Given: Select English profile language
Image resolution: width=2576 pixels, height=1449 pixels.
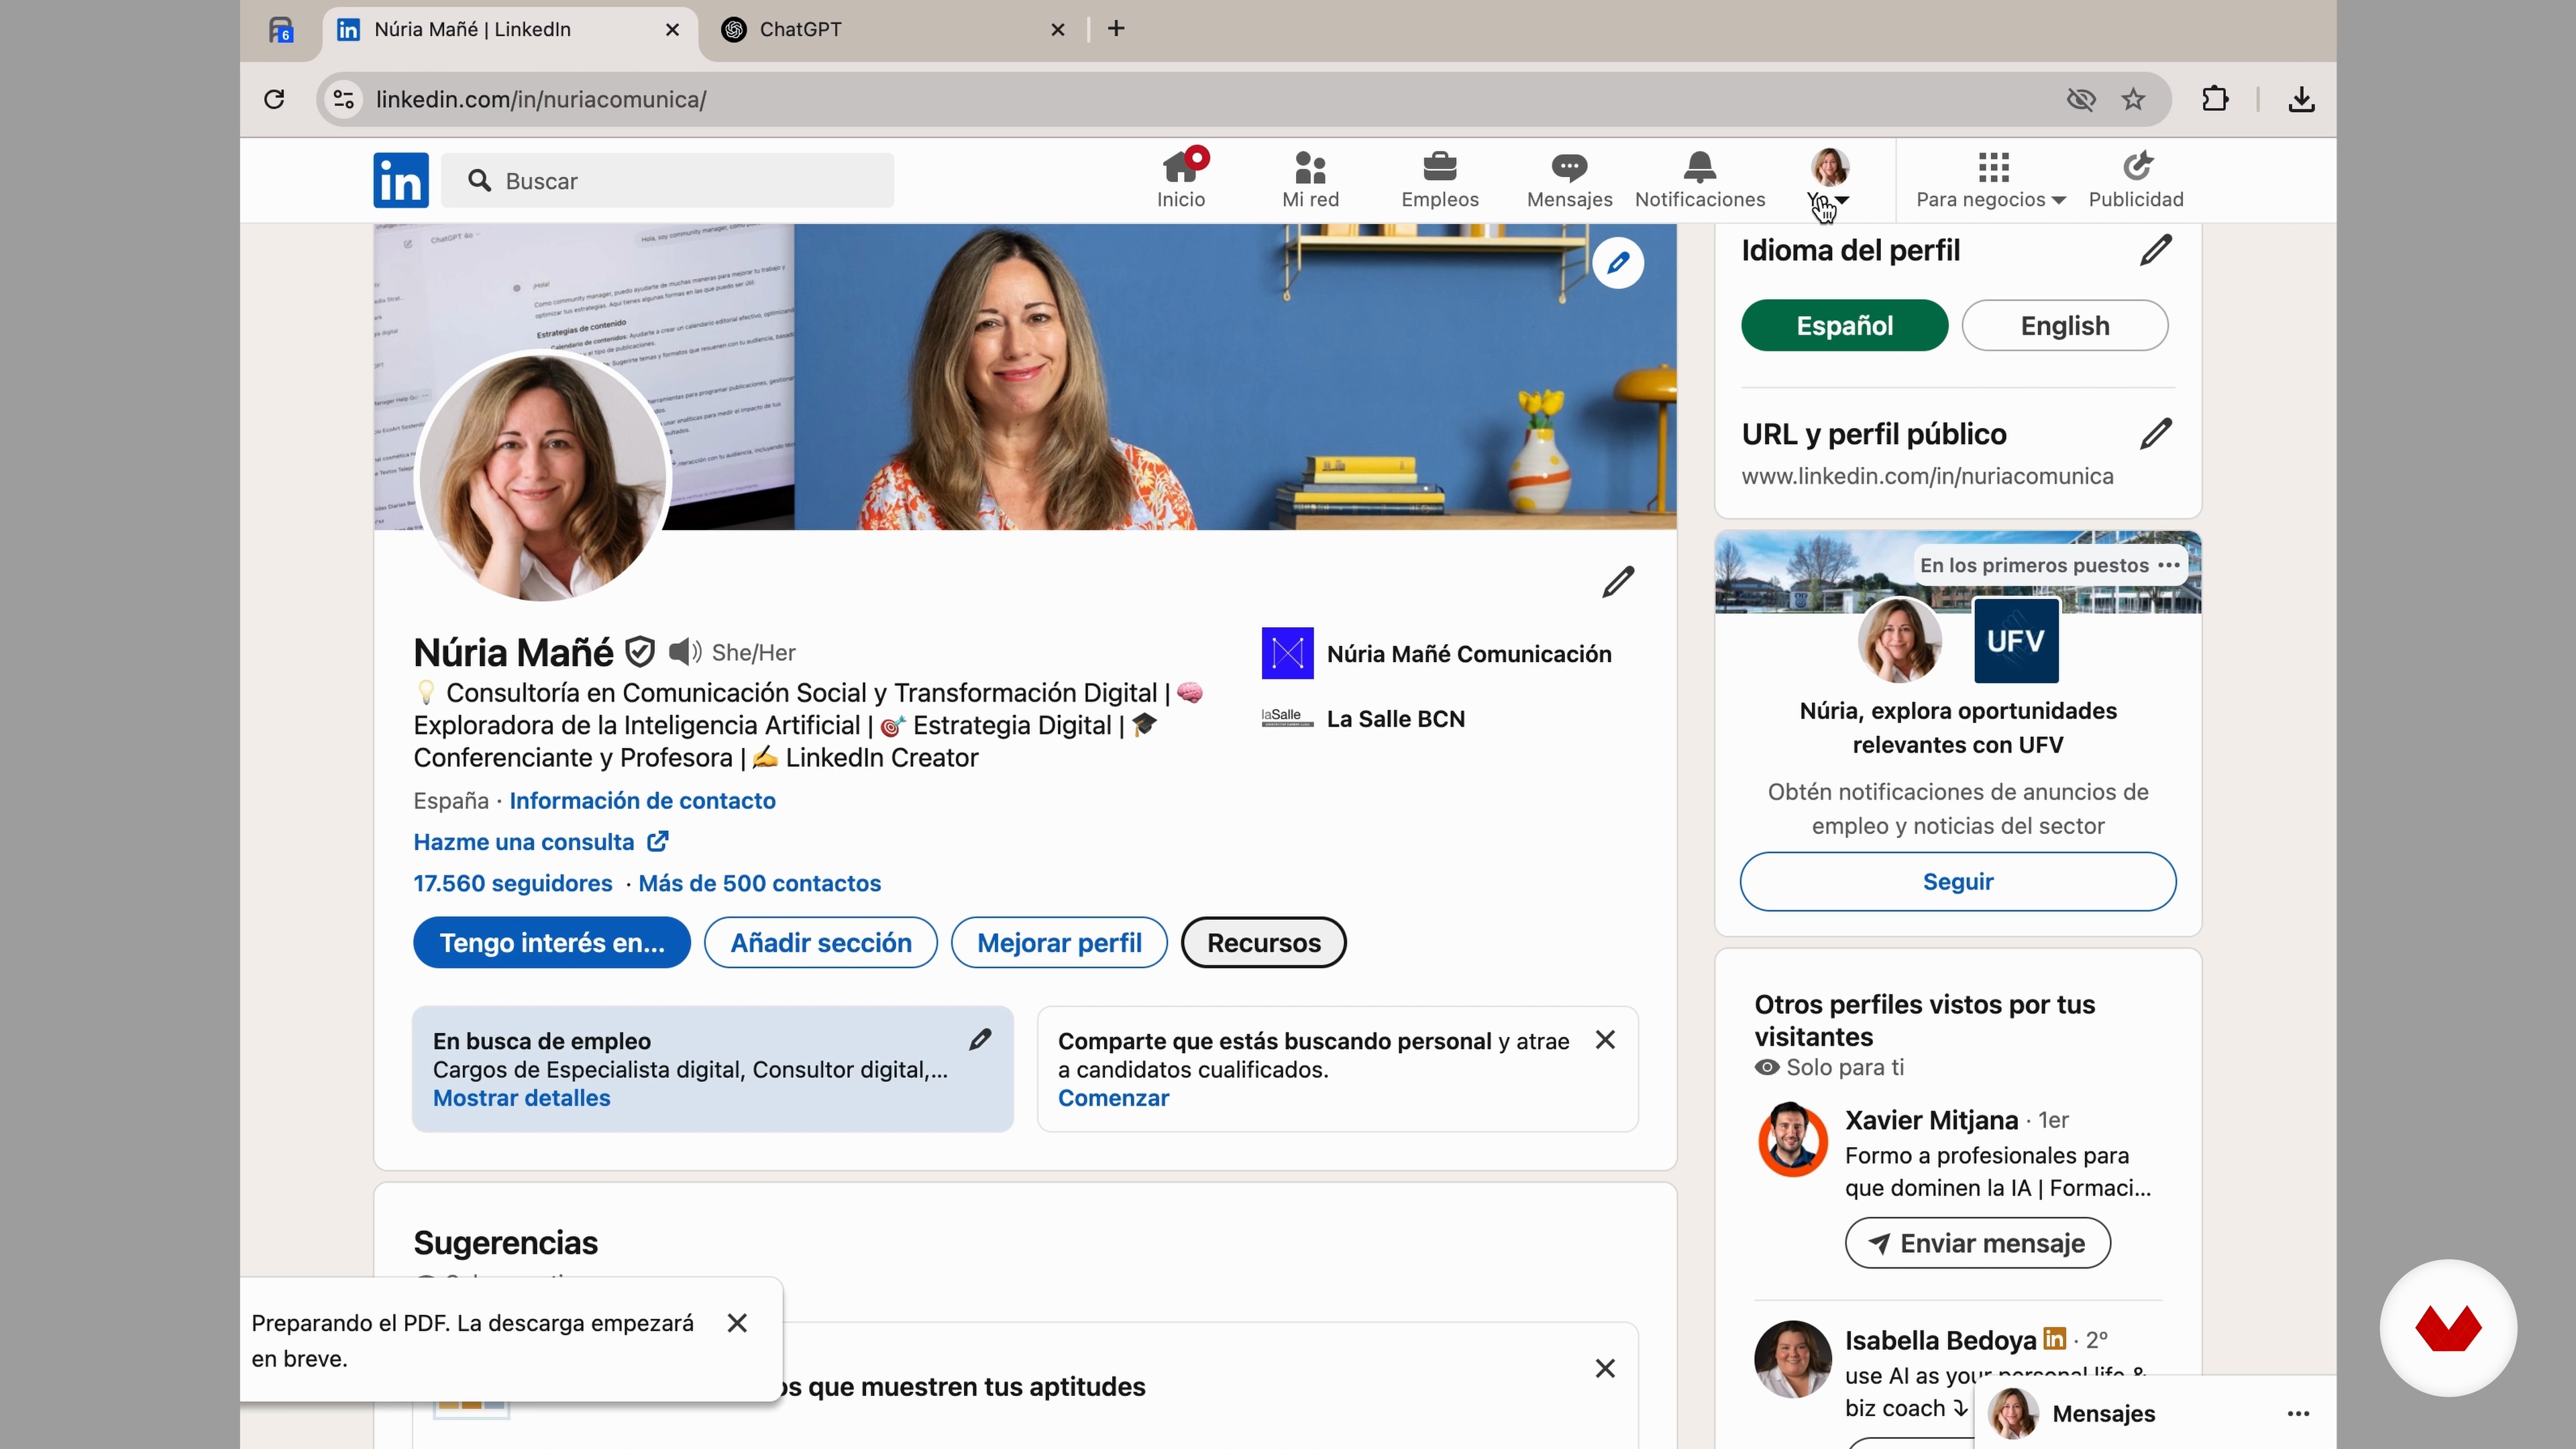Looking at the screenshot, I should 2065,326.
